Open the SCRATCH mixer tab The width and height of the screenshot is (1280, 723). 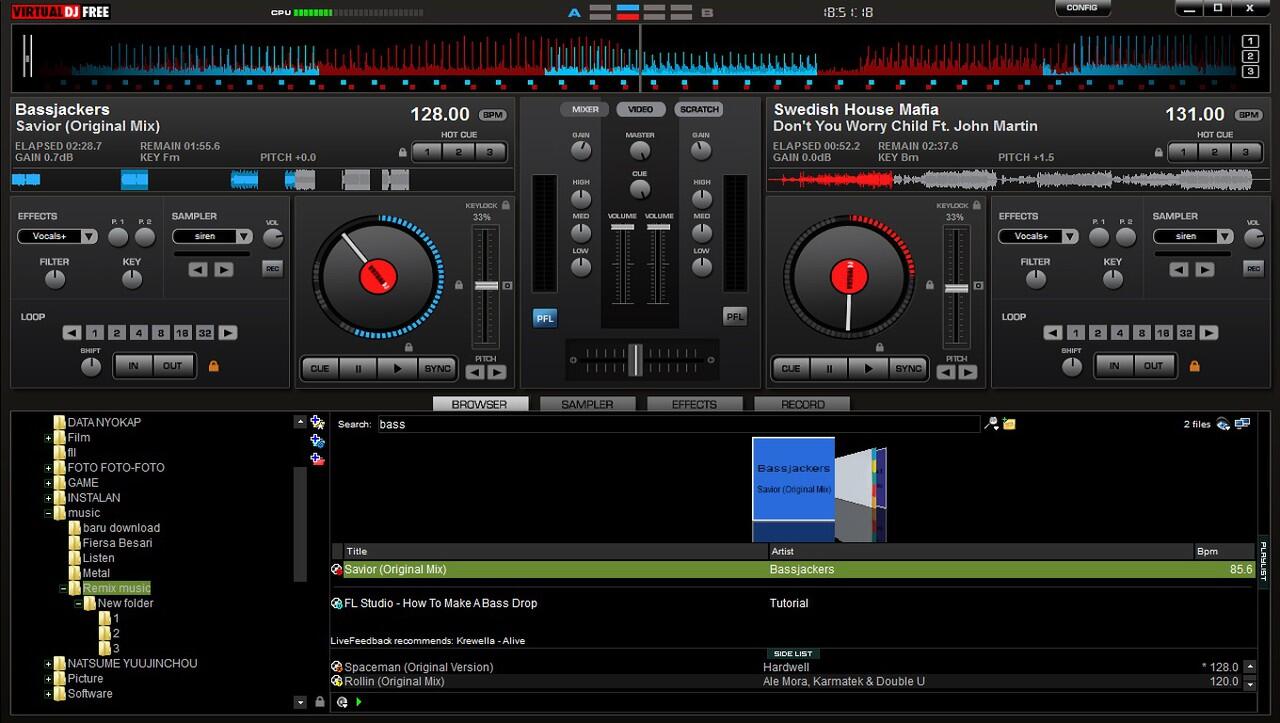pos(699,109)
